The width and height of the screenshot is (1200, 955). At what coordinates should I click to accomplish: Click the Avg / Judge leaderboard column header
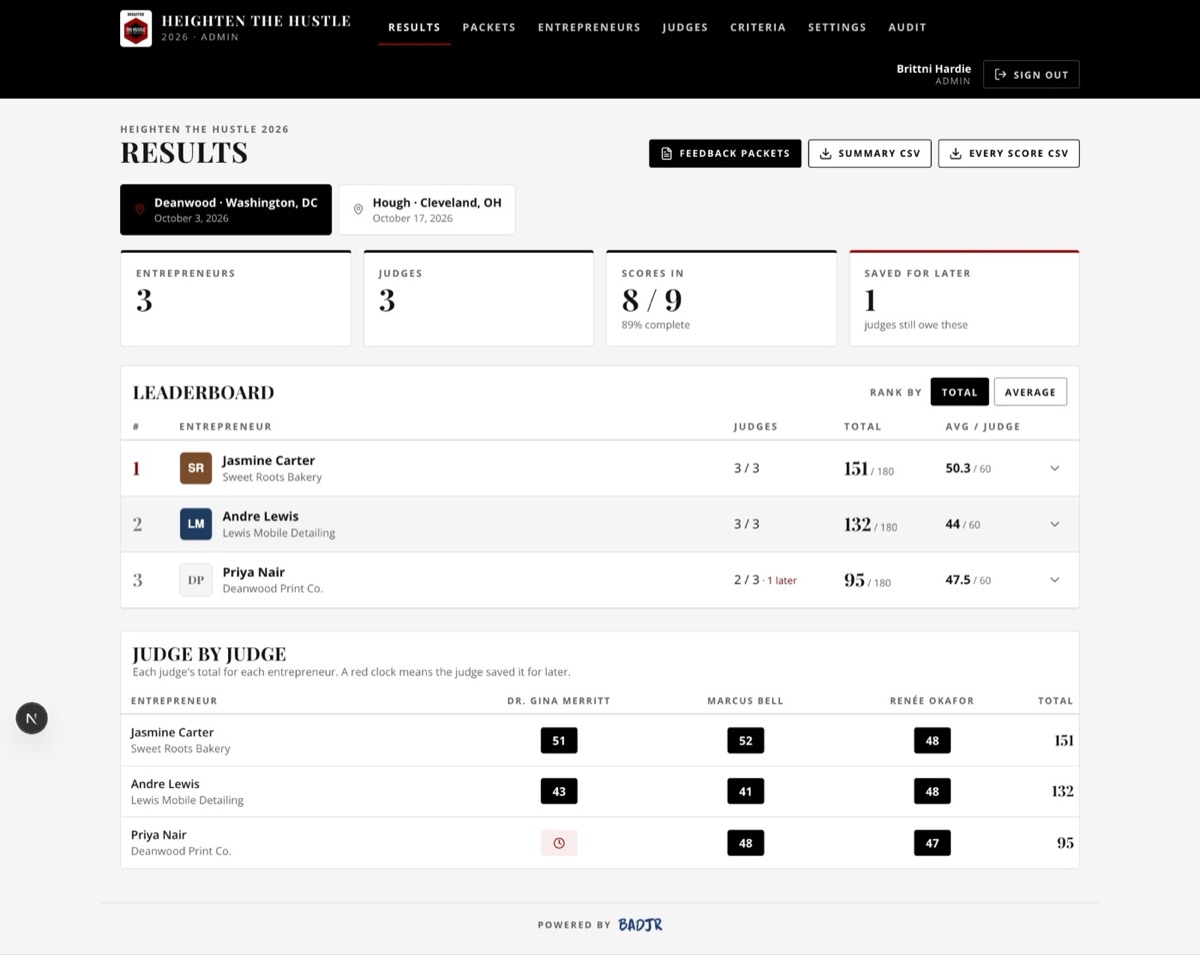coord(983,427)
